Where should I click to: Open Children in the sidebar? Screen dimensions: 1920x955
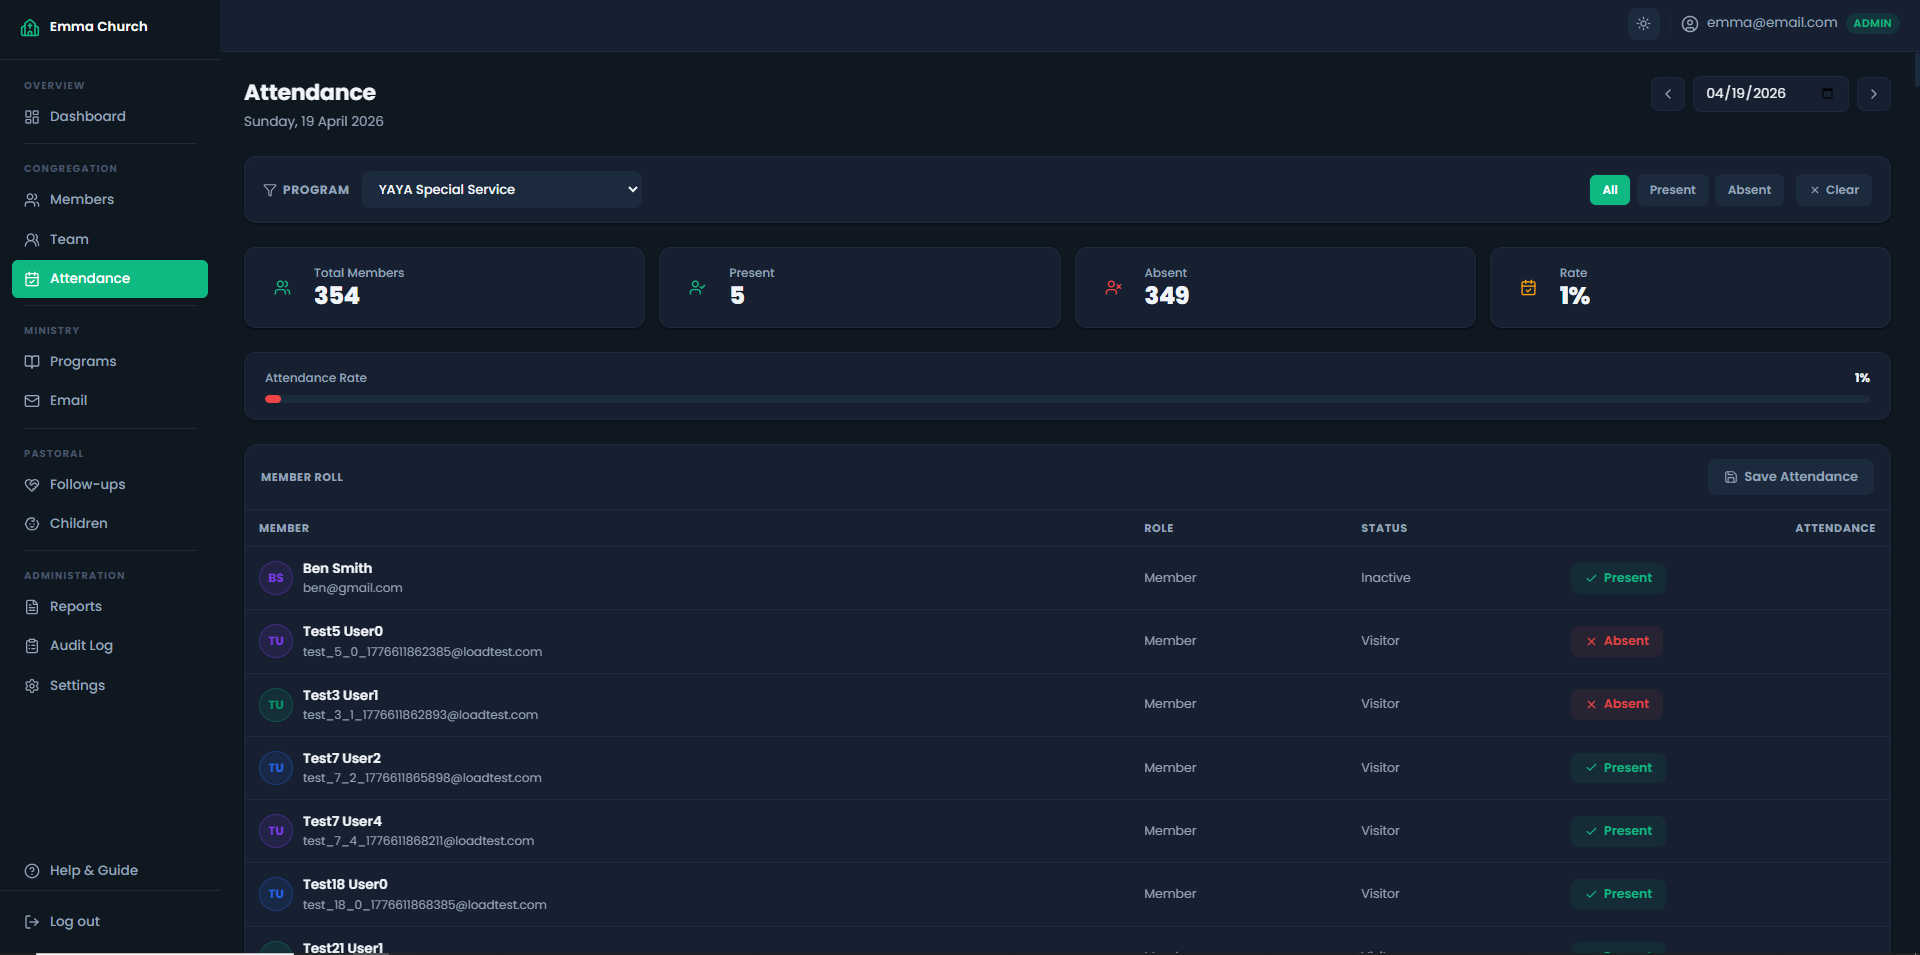tap(110, 524)
